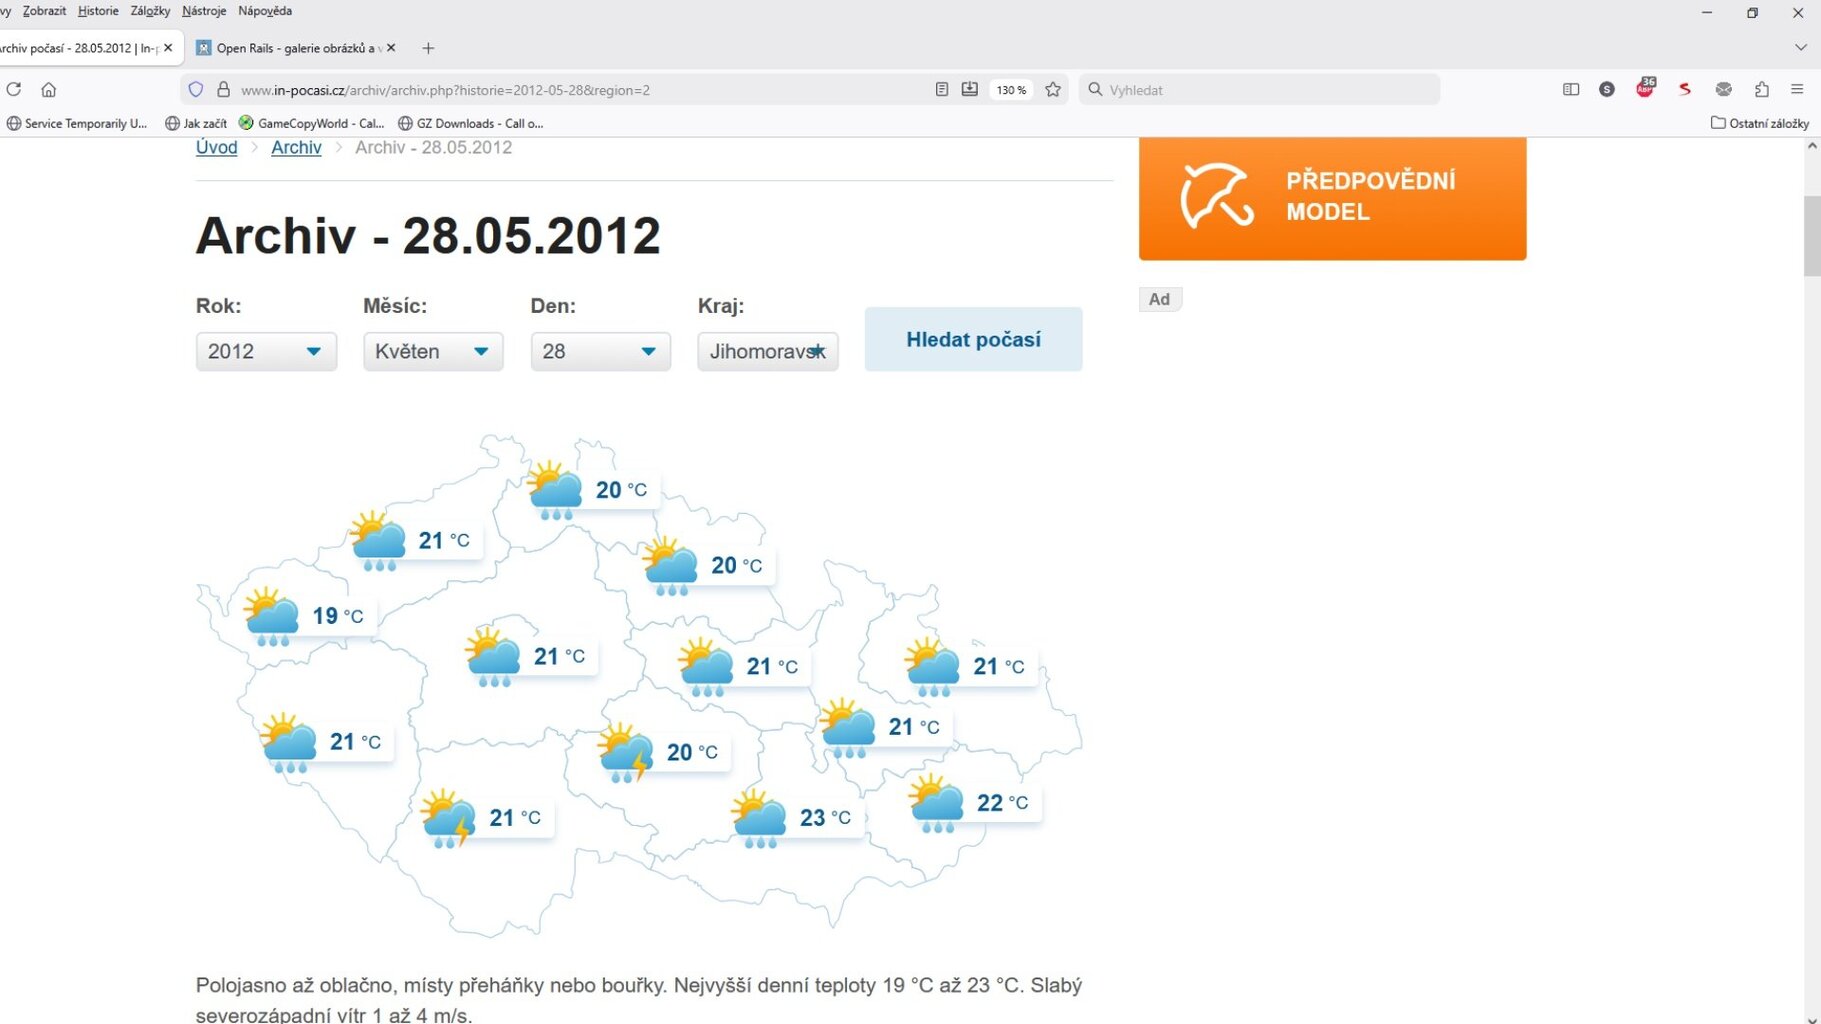The width and height of the screenshot is (1821, 1024).
Task: Close the Open Rails tab
Action: coord(391,47)
